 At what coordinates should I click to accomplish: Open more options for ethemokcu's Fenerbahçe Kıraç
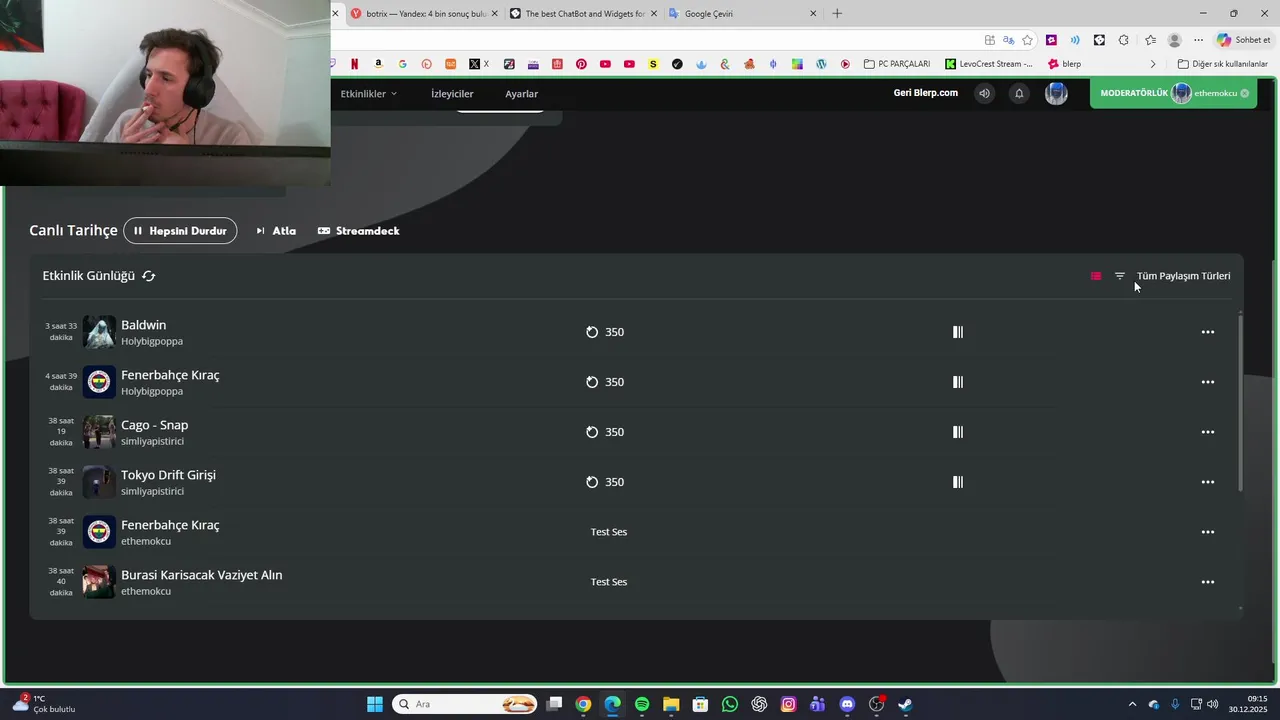tap(1208, 532)
